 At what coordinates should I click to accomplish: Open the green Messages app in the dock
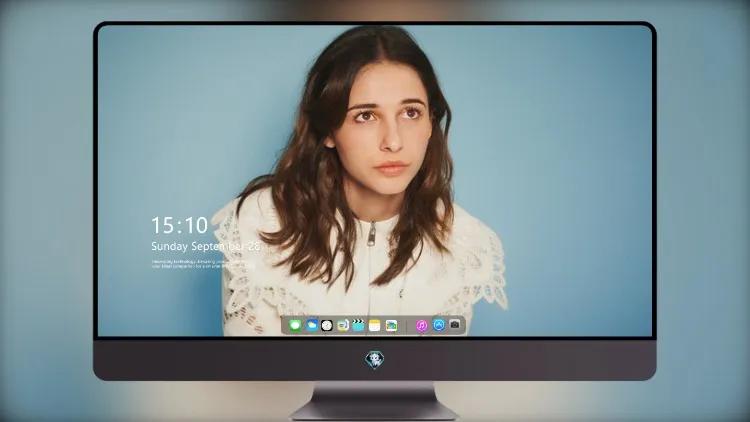pos(295,326)
